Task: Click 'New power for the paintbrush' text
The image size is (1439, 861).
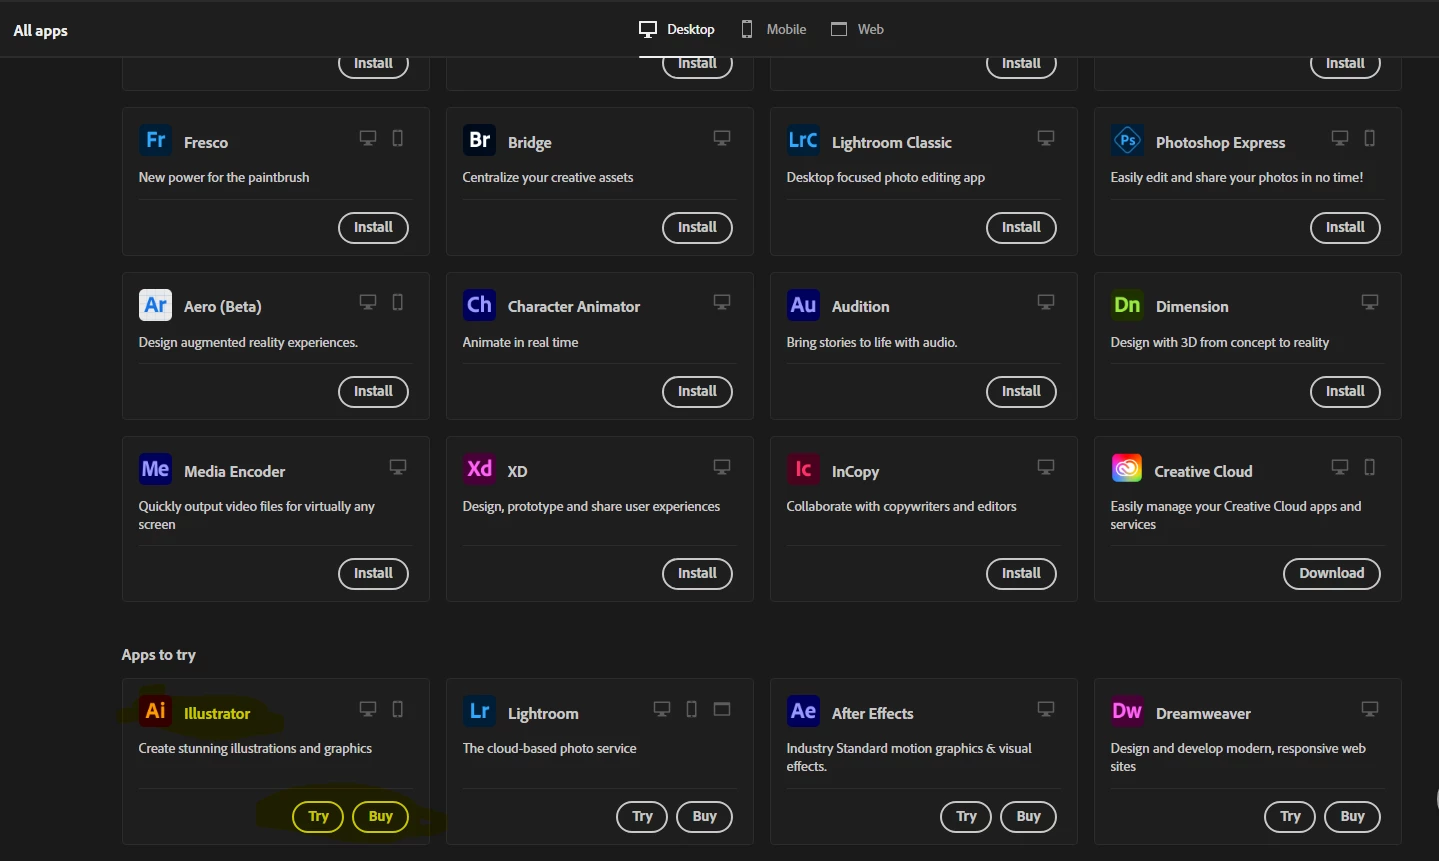Action: [x=224, y=178]
